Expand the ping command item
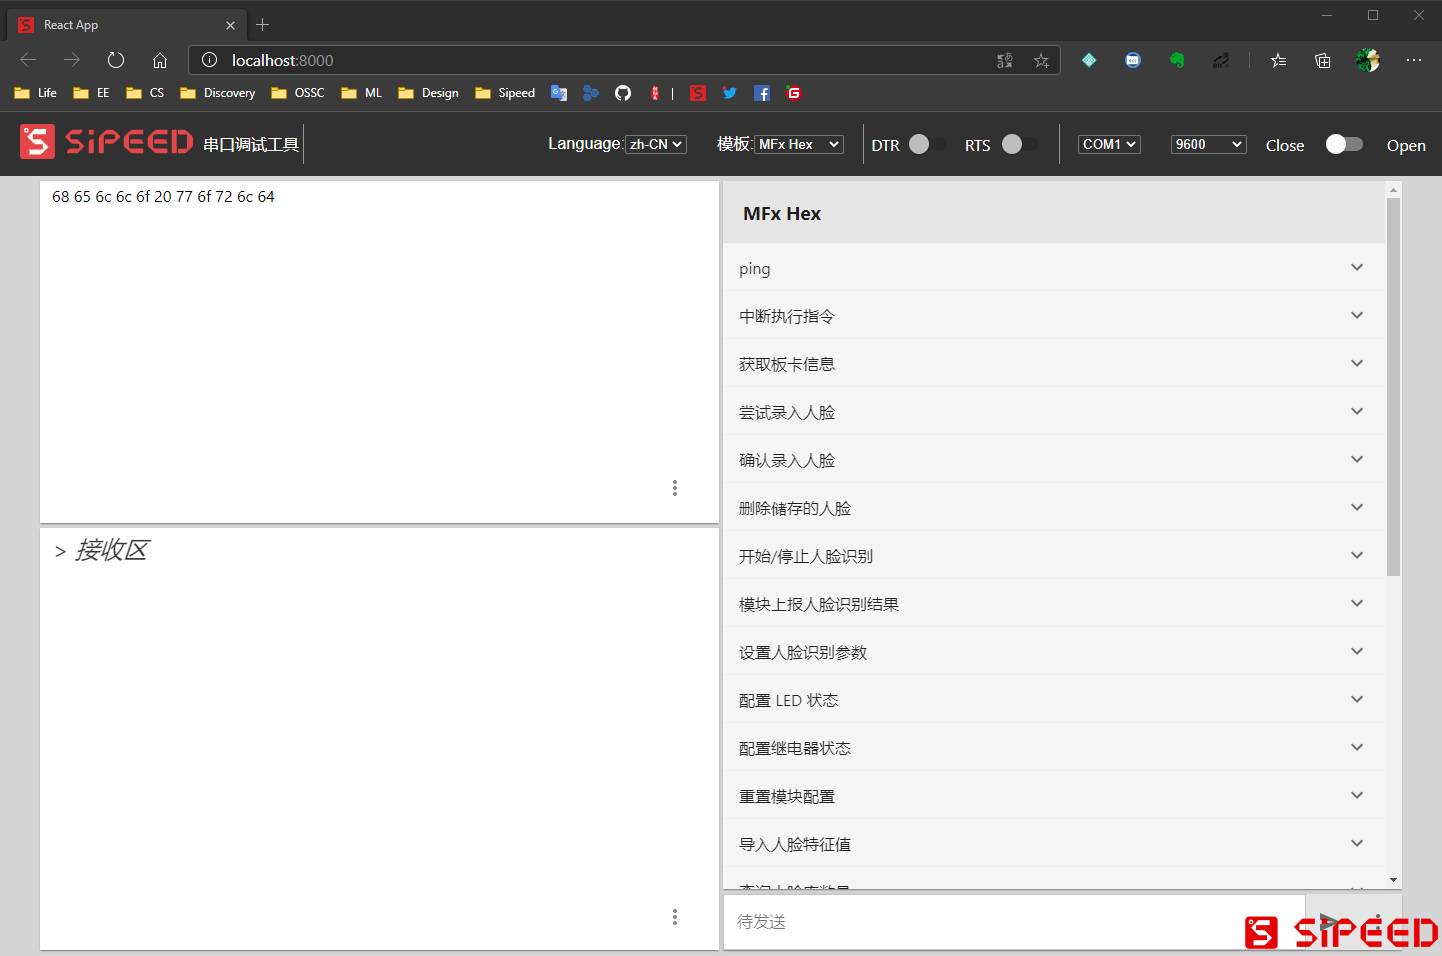 coord(1054,268)
